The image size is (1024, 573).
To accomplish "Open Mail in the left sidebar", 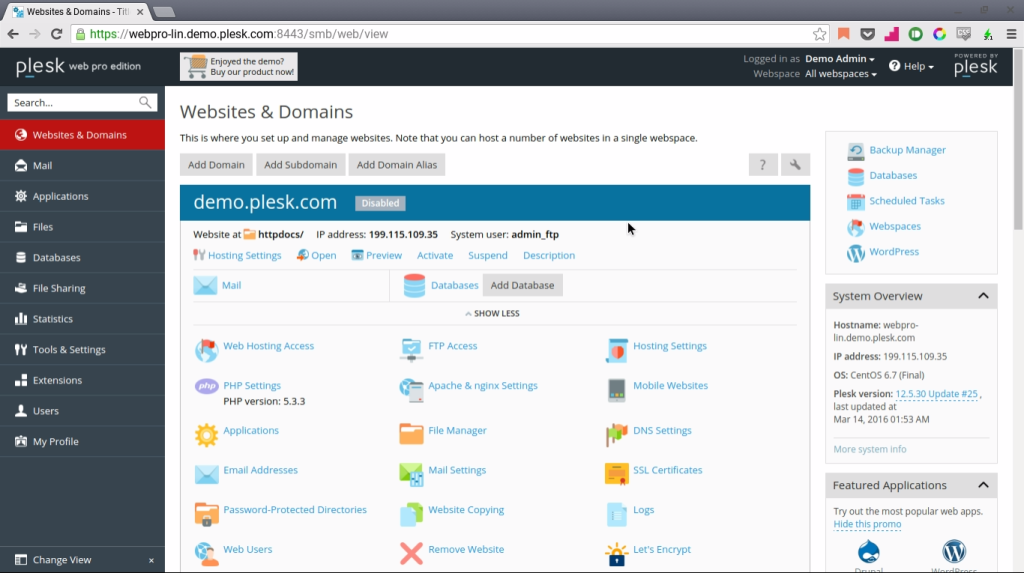I will click(x=42, y=166).
